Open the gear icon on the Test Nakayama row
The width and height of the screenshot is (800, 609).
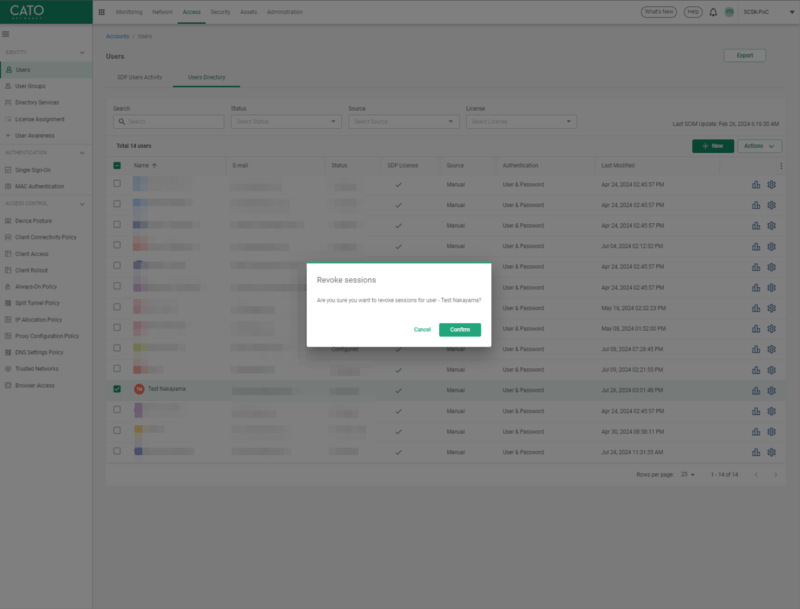point(771,389)
